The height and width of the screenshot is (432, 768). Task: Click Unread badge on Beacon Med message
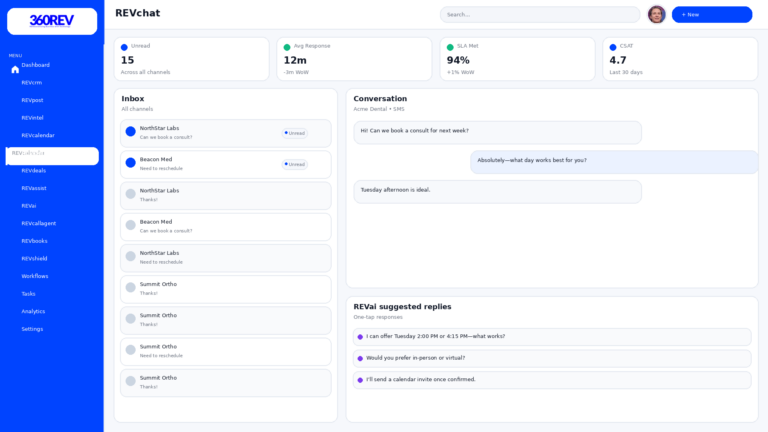pyautogui.click(x=295, y=164)
